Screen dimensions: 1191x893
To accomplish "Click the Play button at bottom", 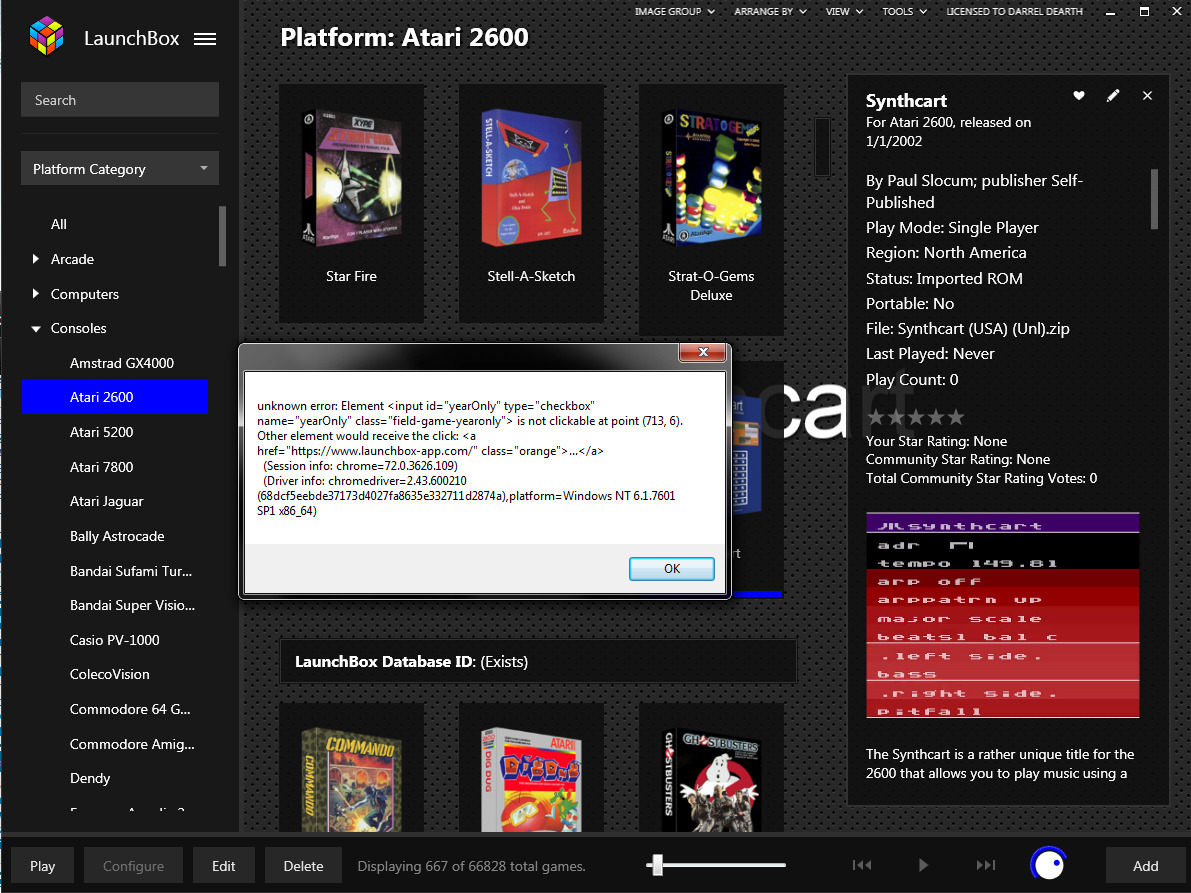I will (43, 866).
